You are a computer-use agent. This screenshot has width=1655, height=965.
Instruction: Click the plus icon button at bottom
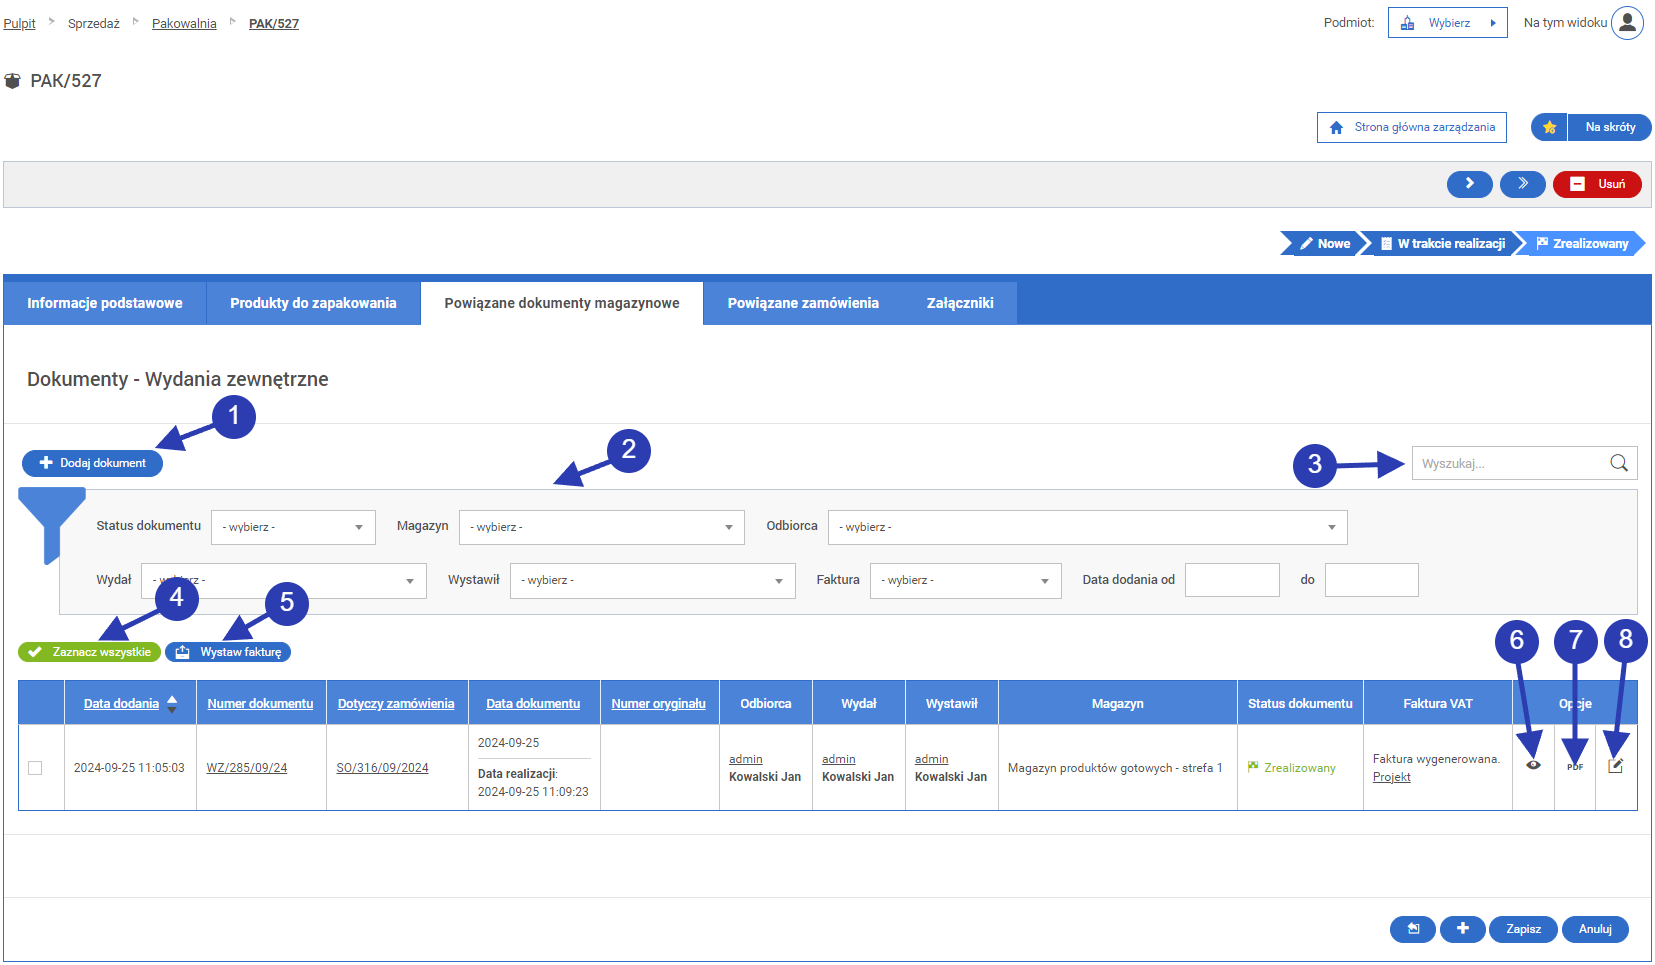click(1462, 929)
